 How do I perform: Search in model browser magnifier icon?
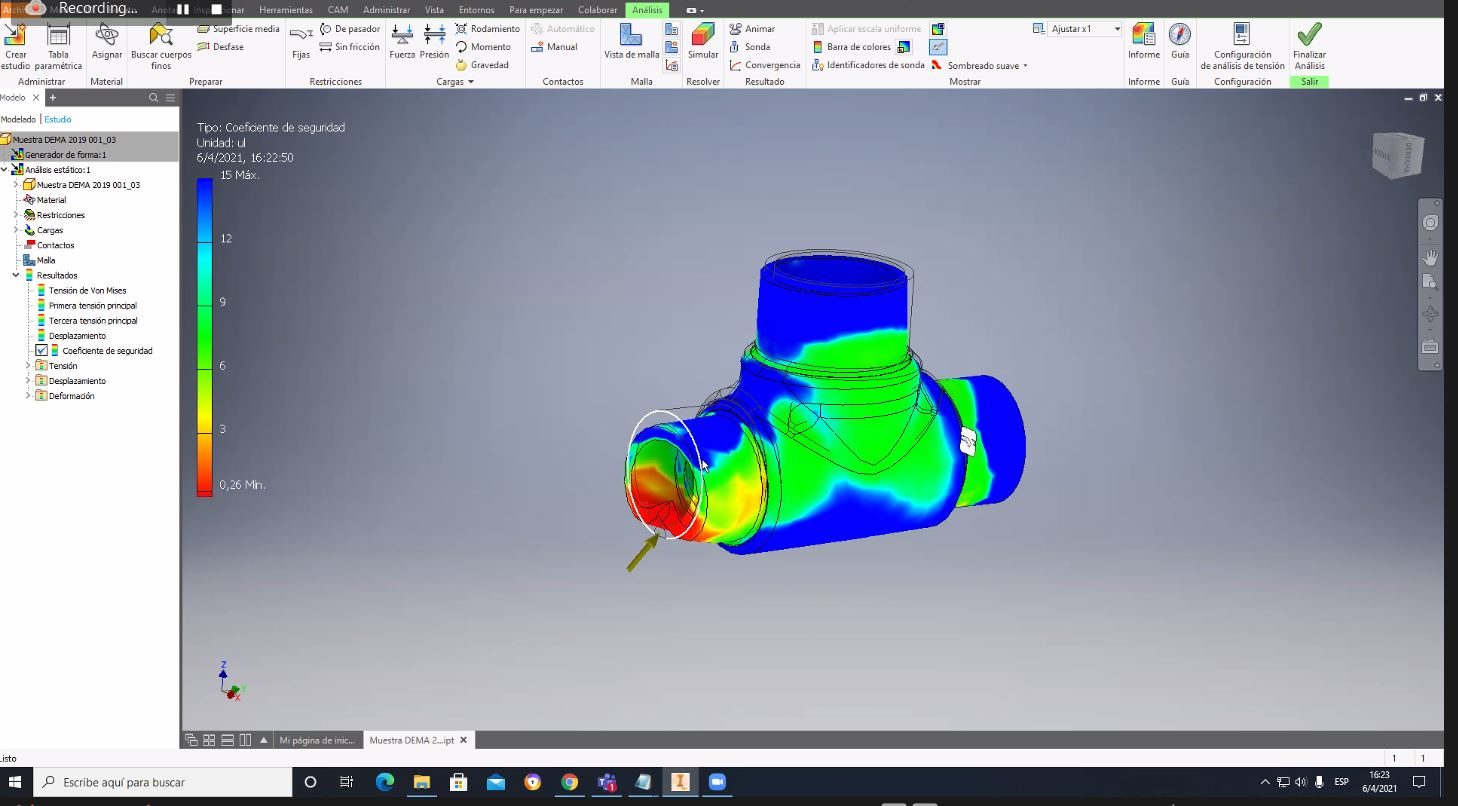[153, 98]
